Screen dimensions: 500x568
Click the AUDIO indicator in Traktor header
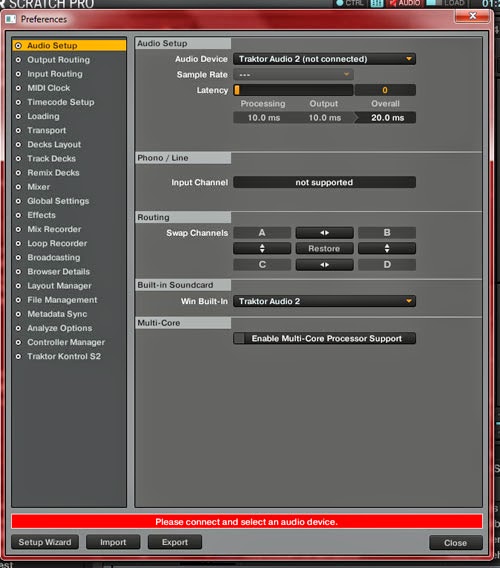pos(405,3)
